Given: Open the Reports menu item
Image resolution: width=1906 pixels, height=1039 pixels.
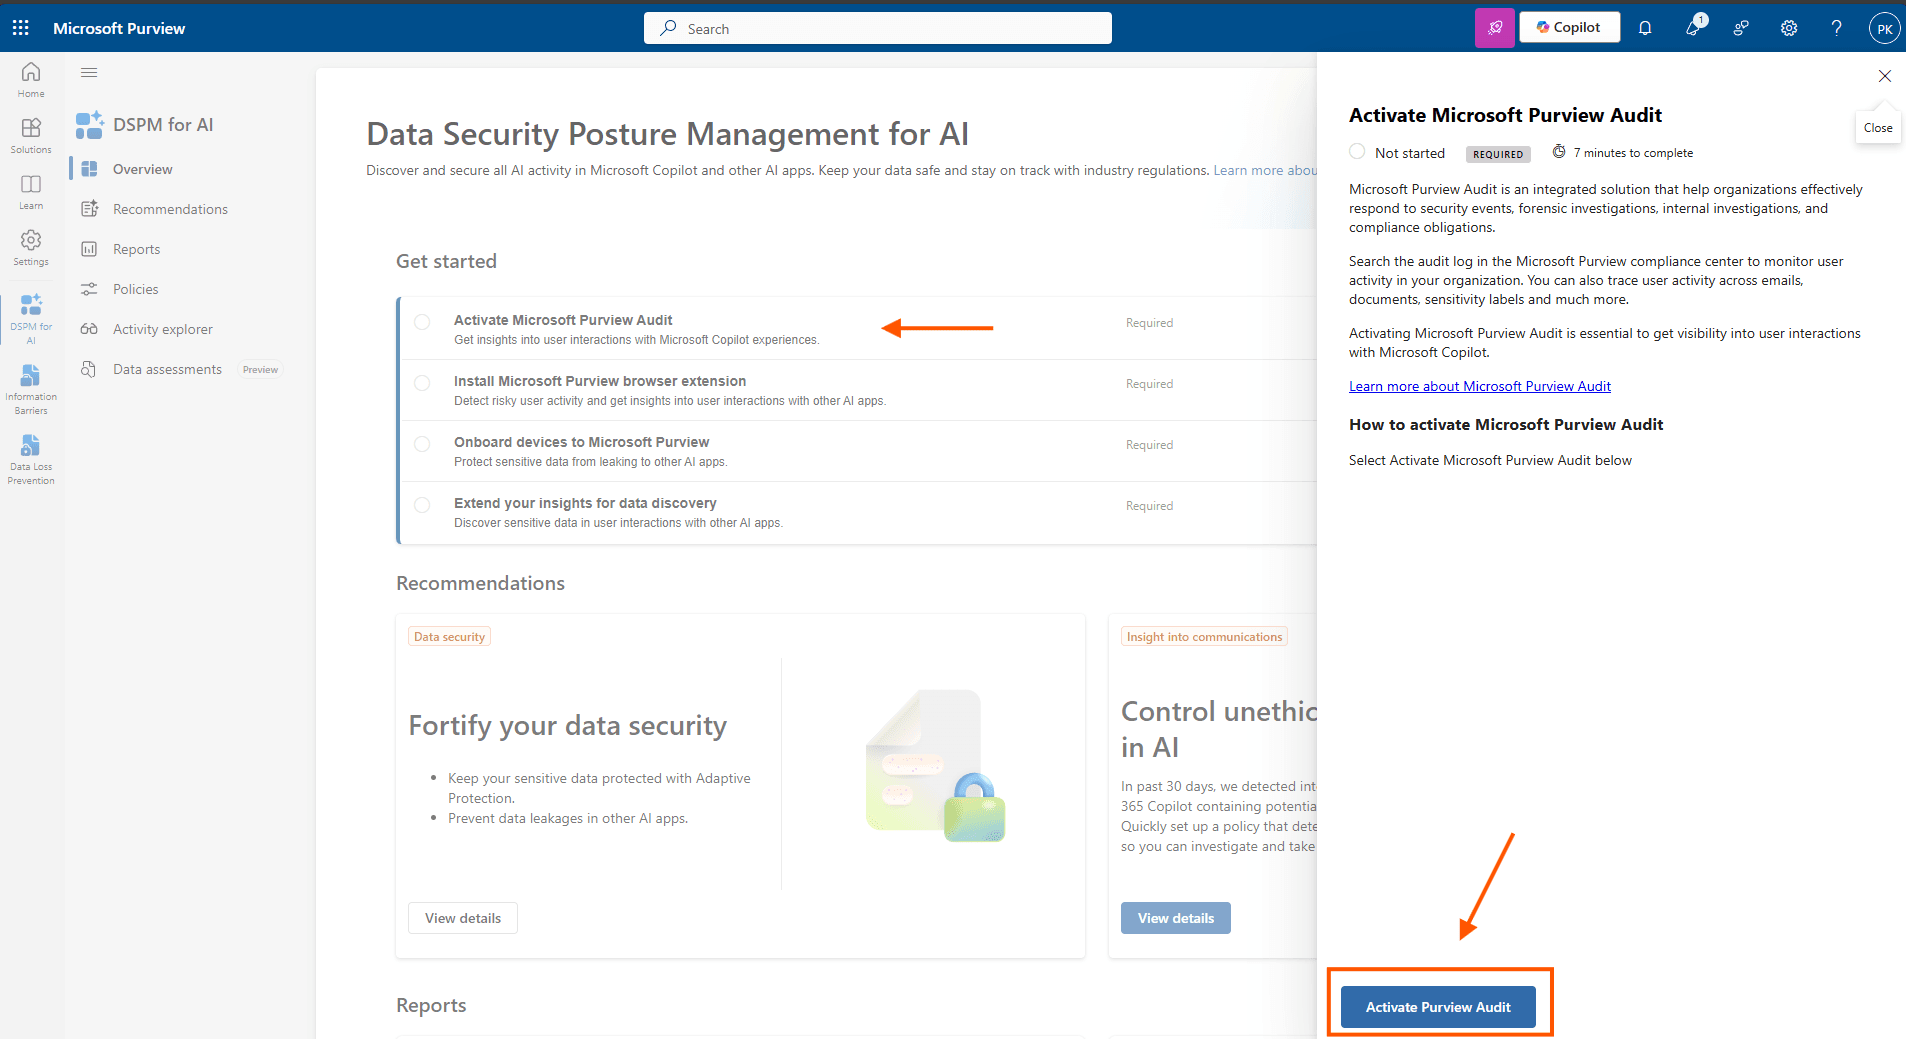Looking at the screenshot, I should pyautogui.click(x=136, y=249).
